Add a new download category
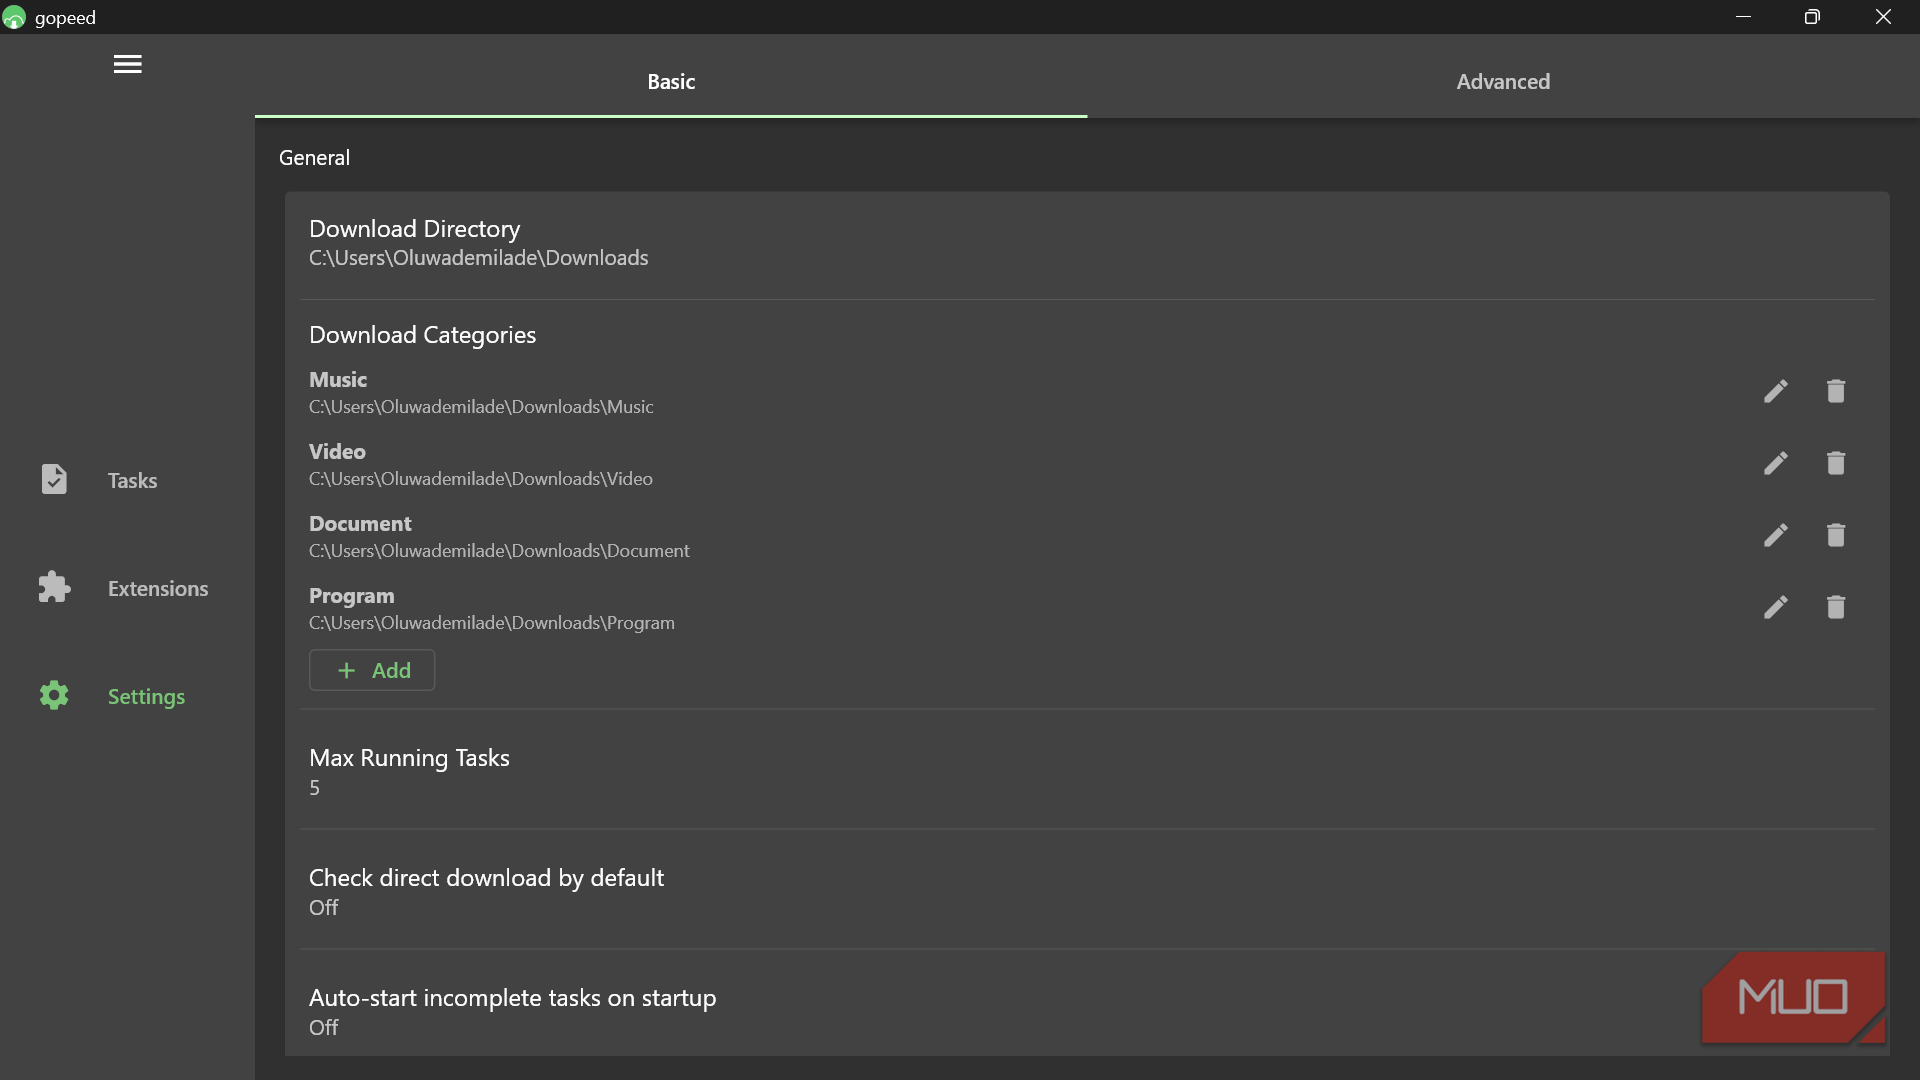1920x1080 pixels. pos(372,670)
